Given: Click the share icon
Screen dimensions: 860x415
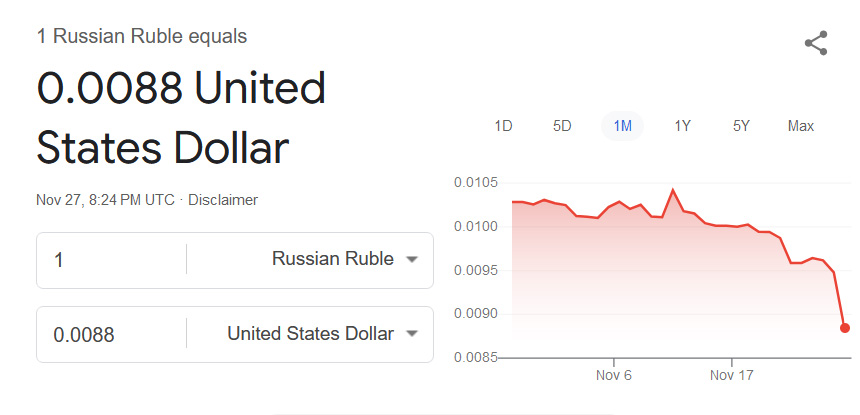Looking at the screenshot, I should click(816, 43).
